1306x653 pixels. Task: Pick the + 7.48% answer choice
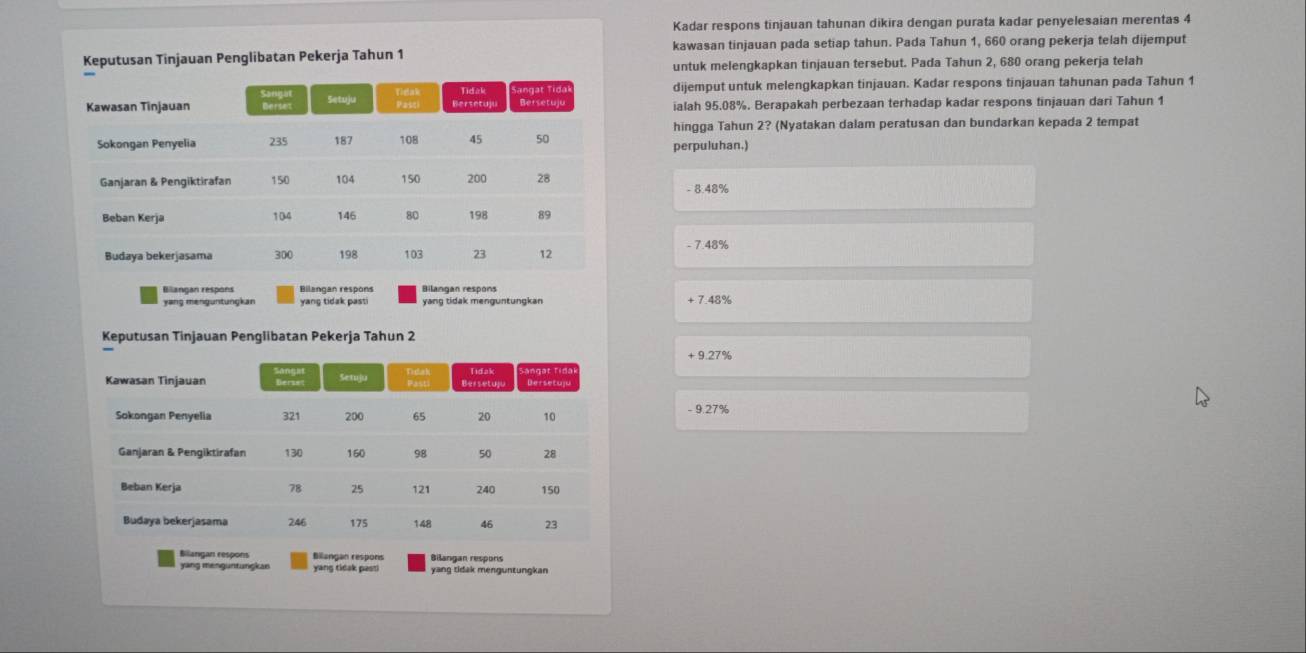[x=853, y=300]
